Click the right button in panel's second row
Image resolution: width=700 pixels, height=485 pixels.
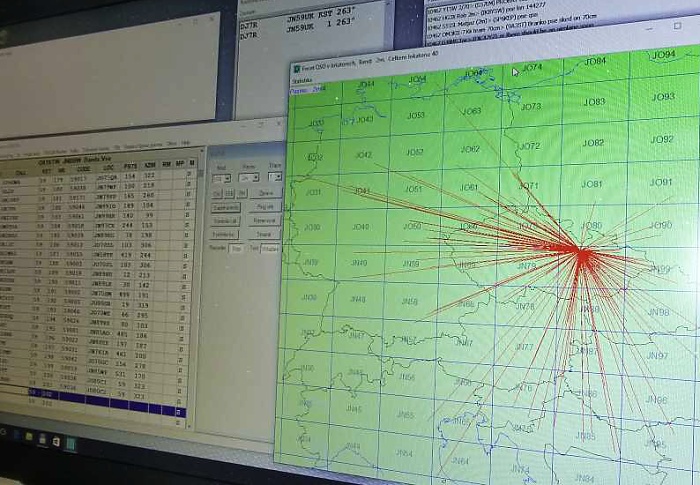(265, 207)
